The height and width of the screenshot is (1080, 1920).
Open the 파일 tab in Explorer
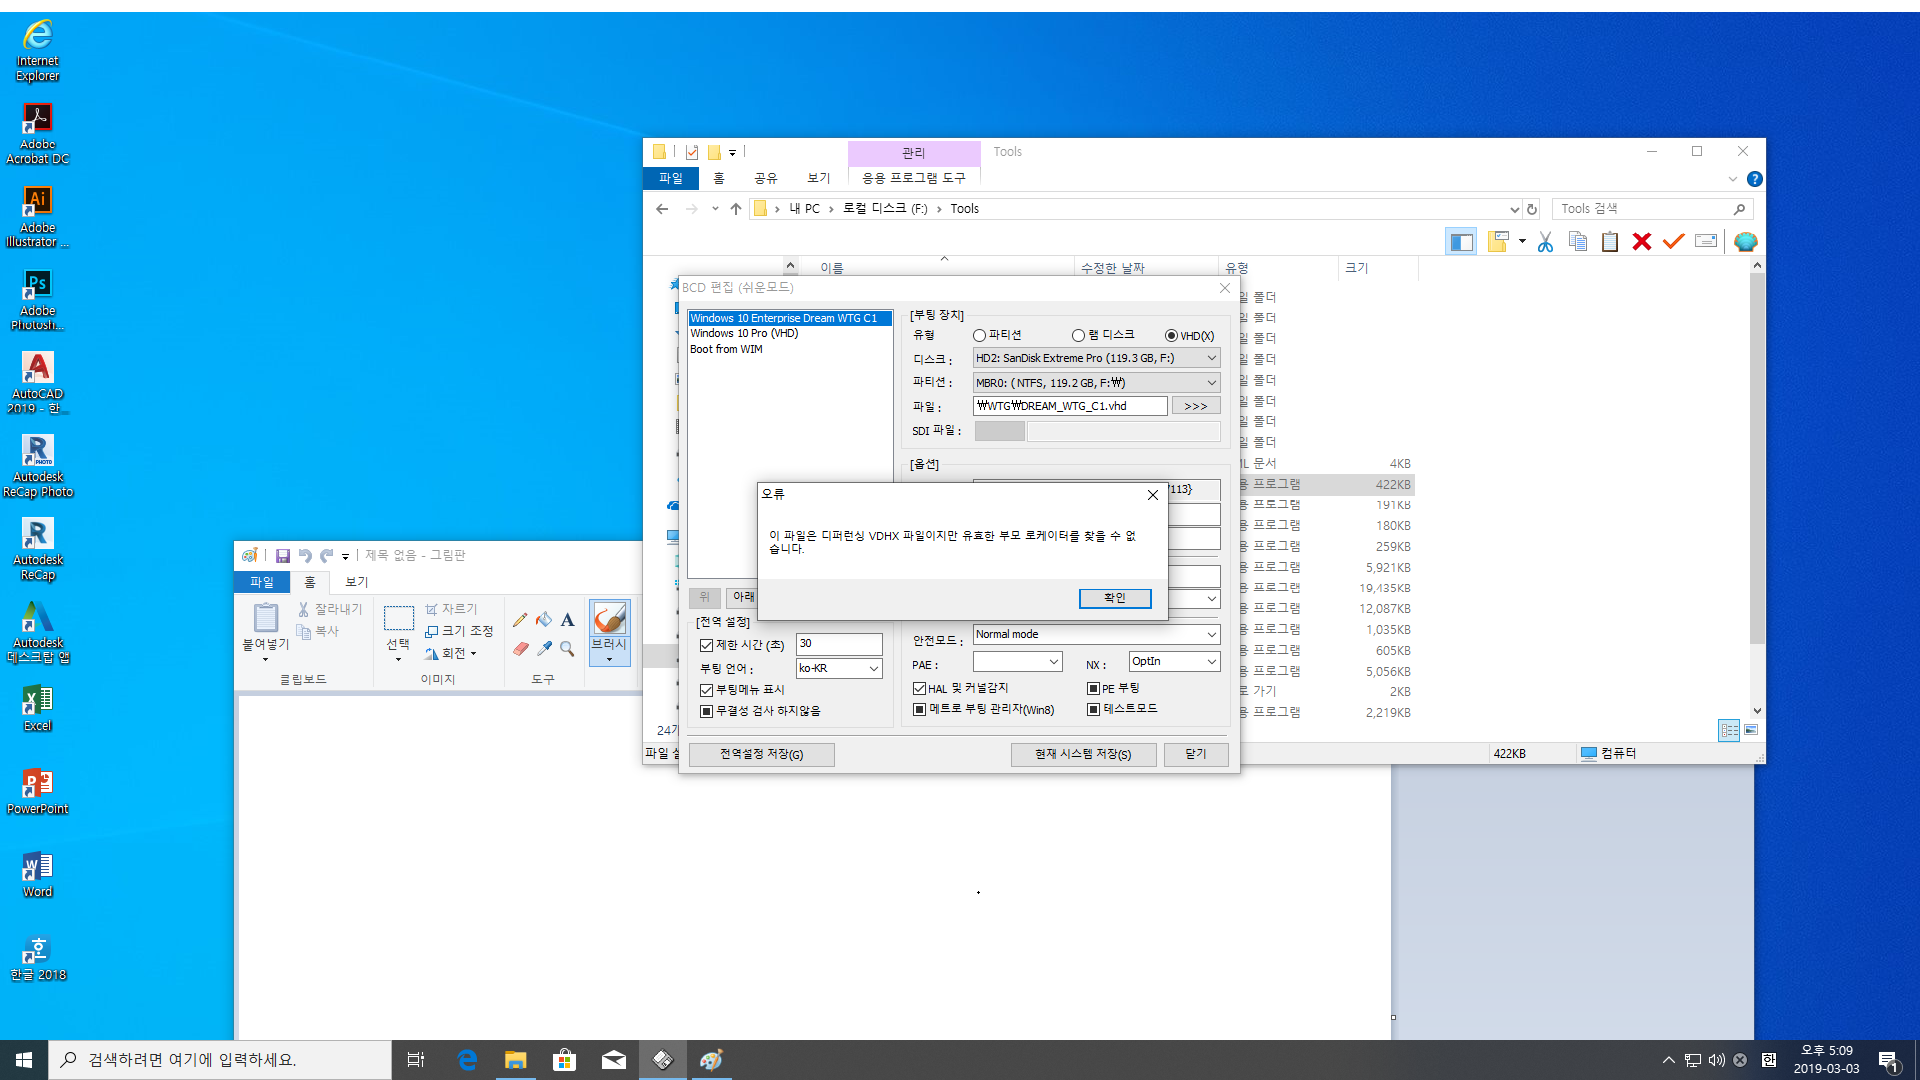pyautogui.click(x=671, y=178)
